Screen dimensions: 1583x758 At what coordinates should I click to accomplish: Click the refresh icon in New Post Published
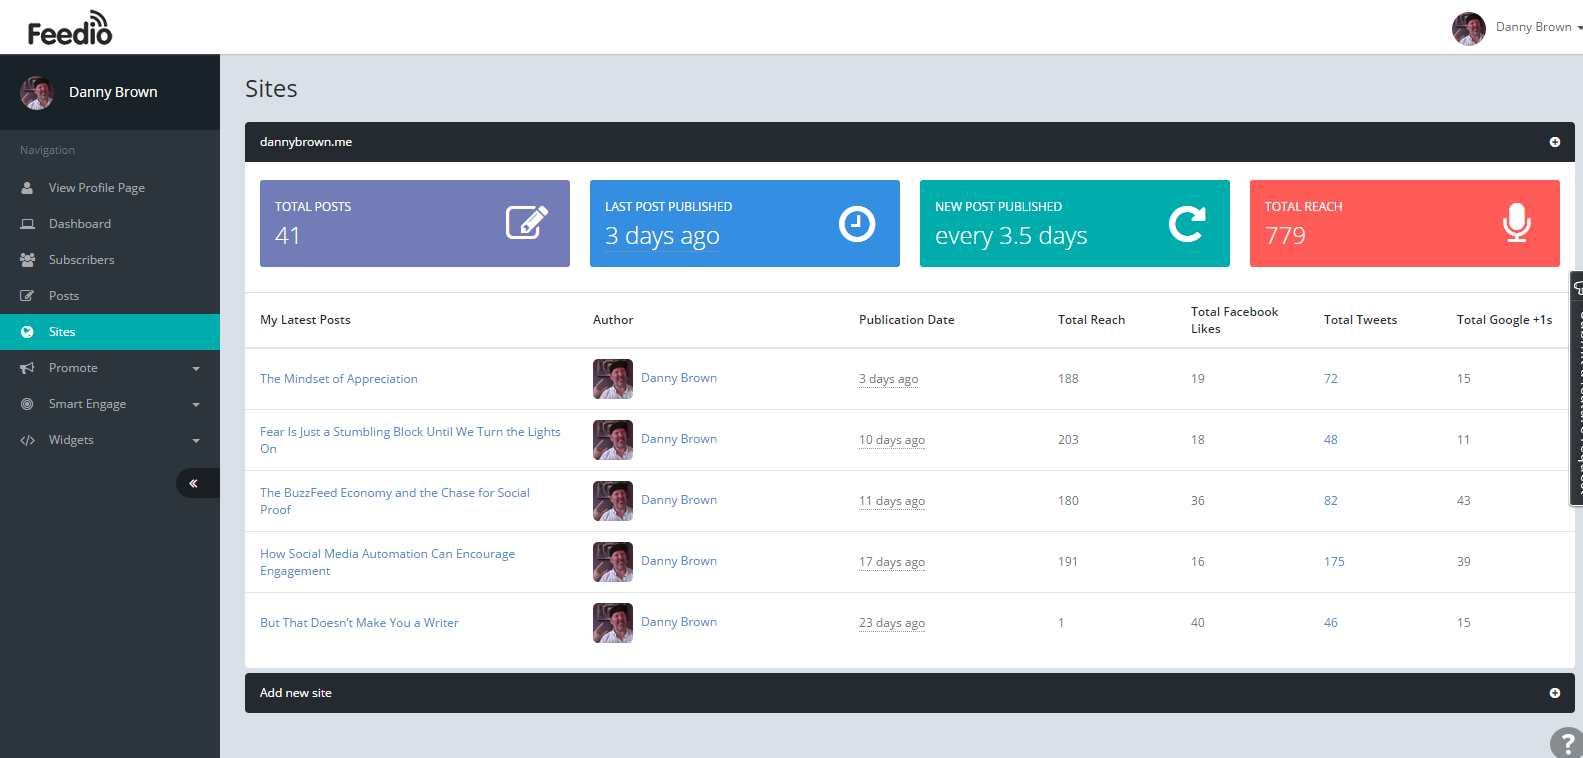pos(1186,223)
